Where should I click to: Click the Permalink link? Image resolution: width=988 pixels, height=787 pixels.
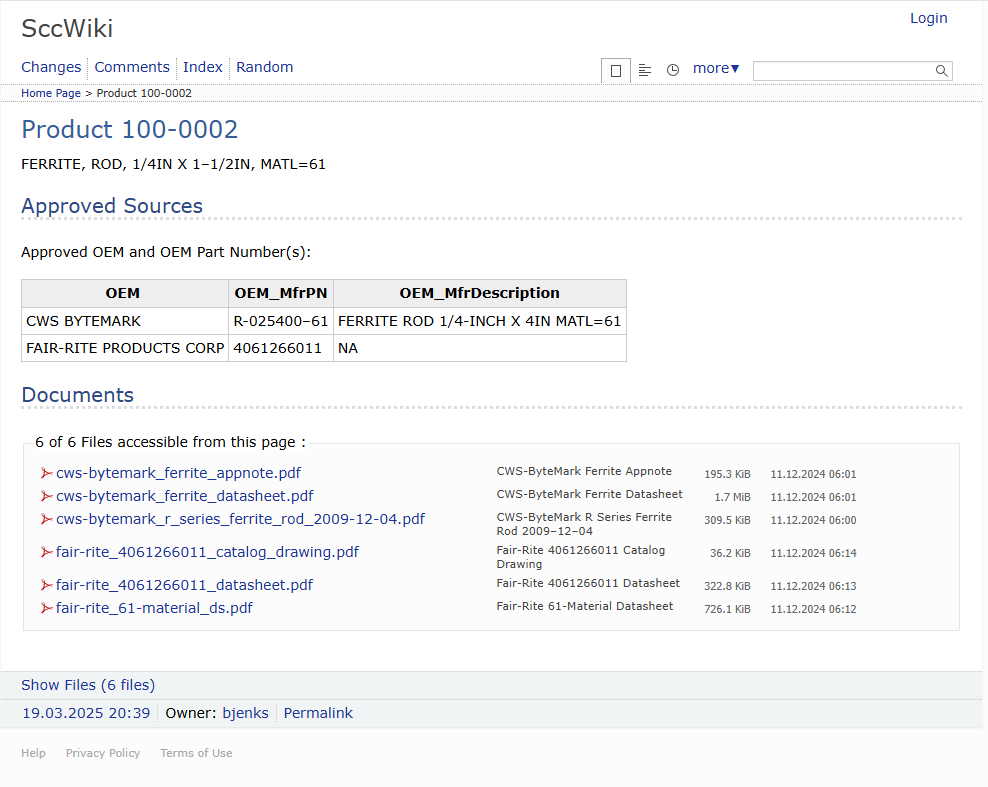pyautogui.click(x=318, y=713)
